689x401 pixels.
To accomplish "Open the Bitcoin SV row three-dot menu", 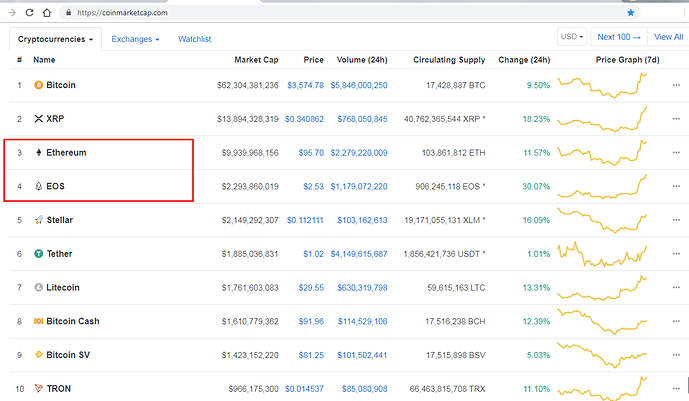I will pos(676,354).
